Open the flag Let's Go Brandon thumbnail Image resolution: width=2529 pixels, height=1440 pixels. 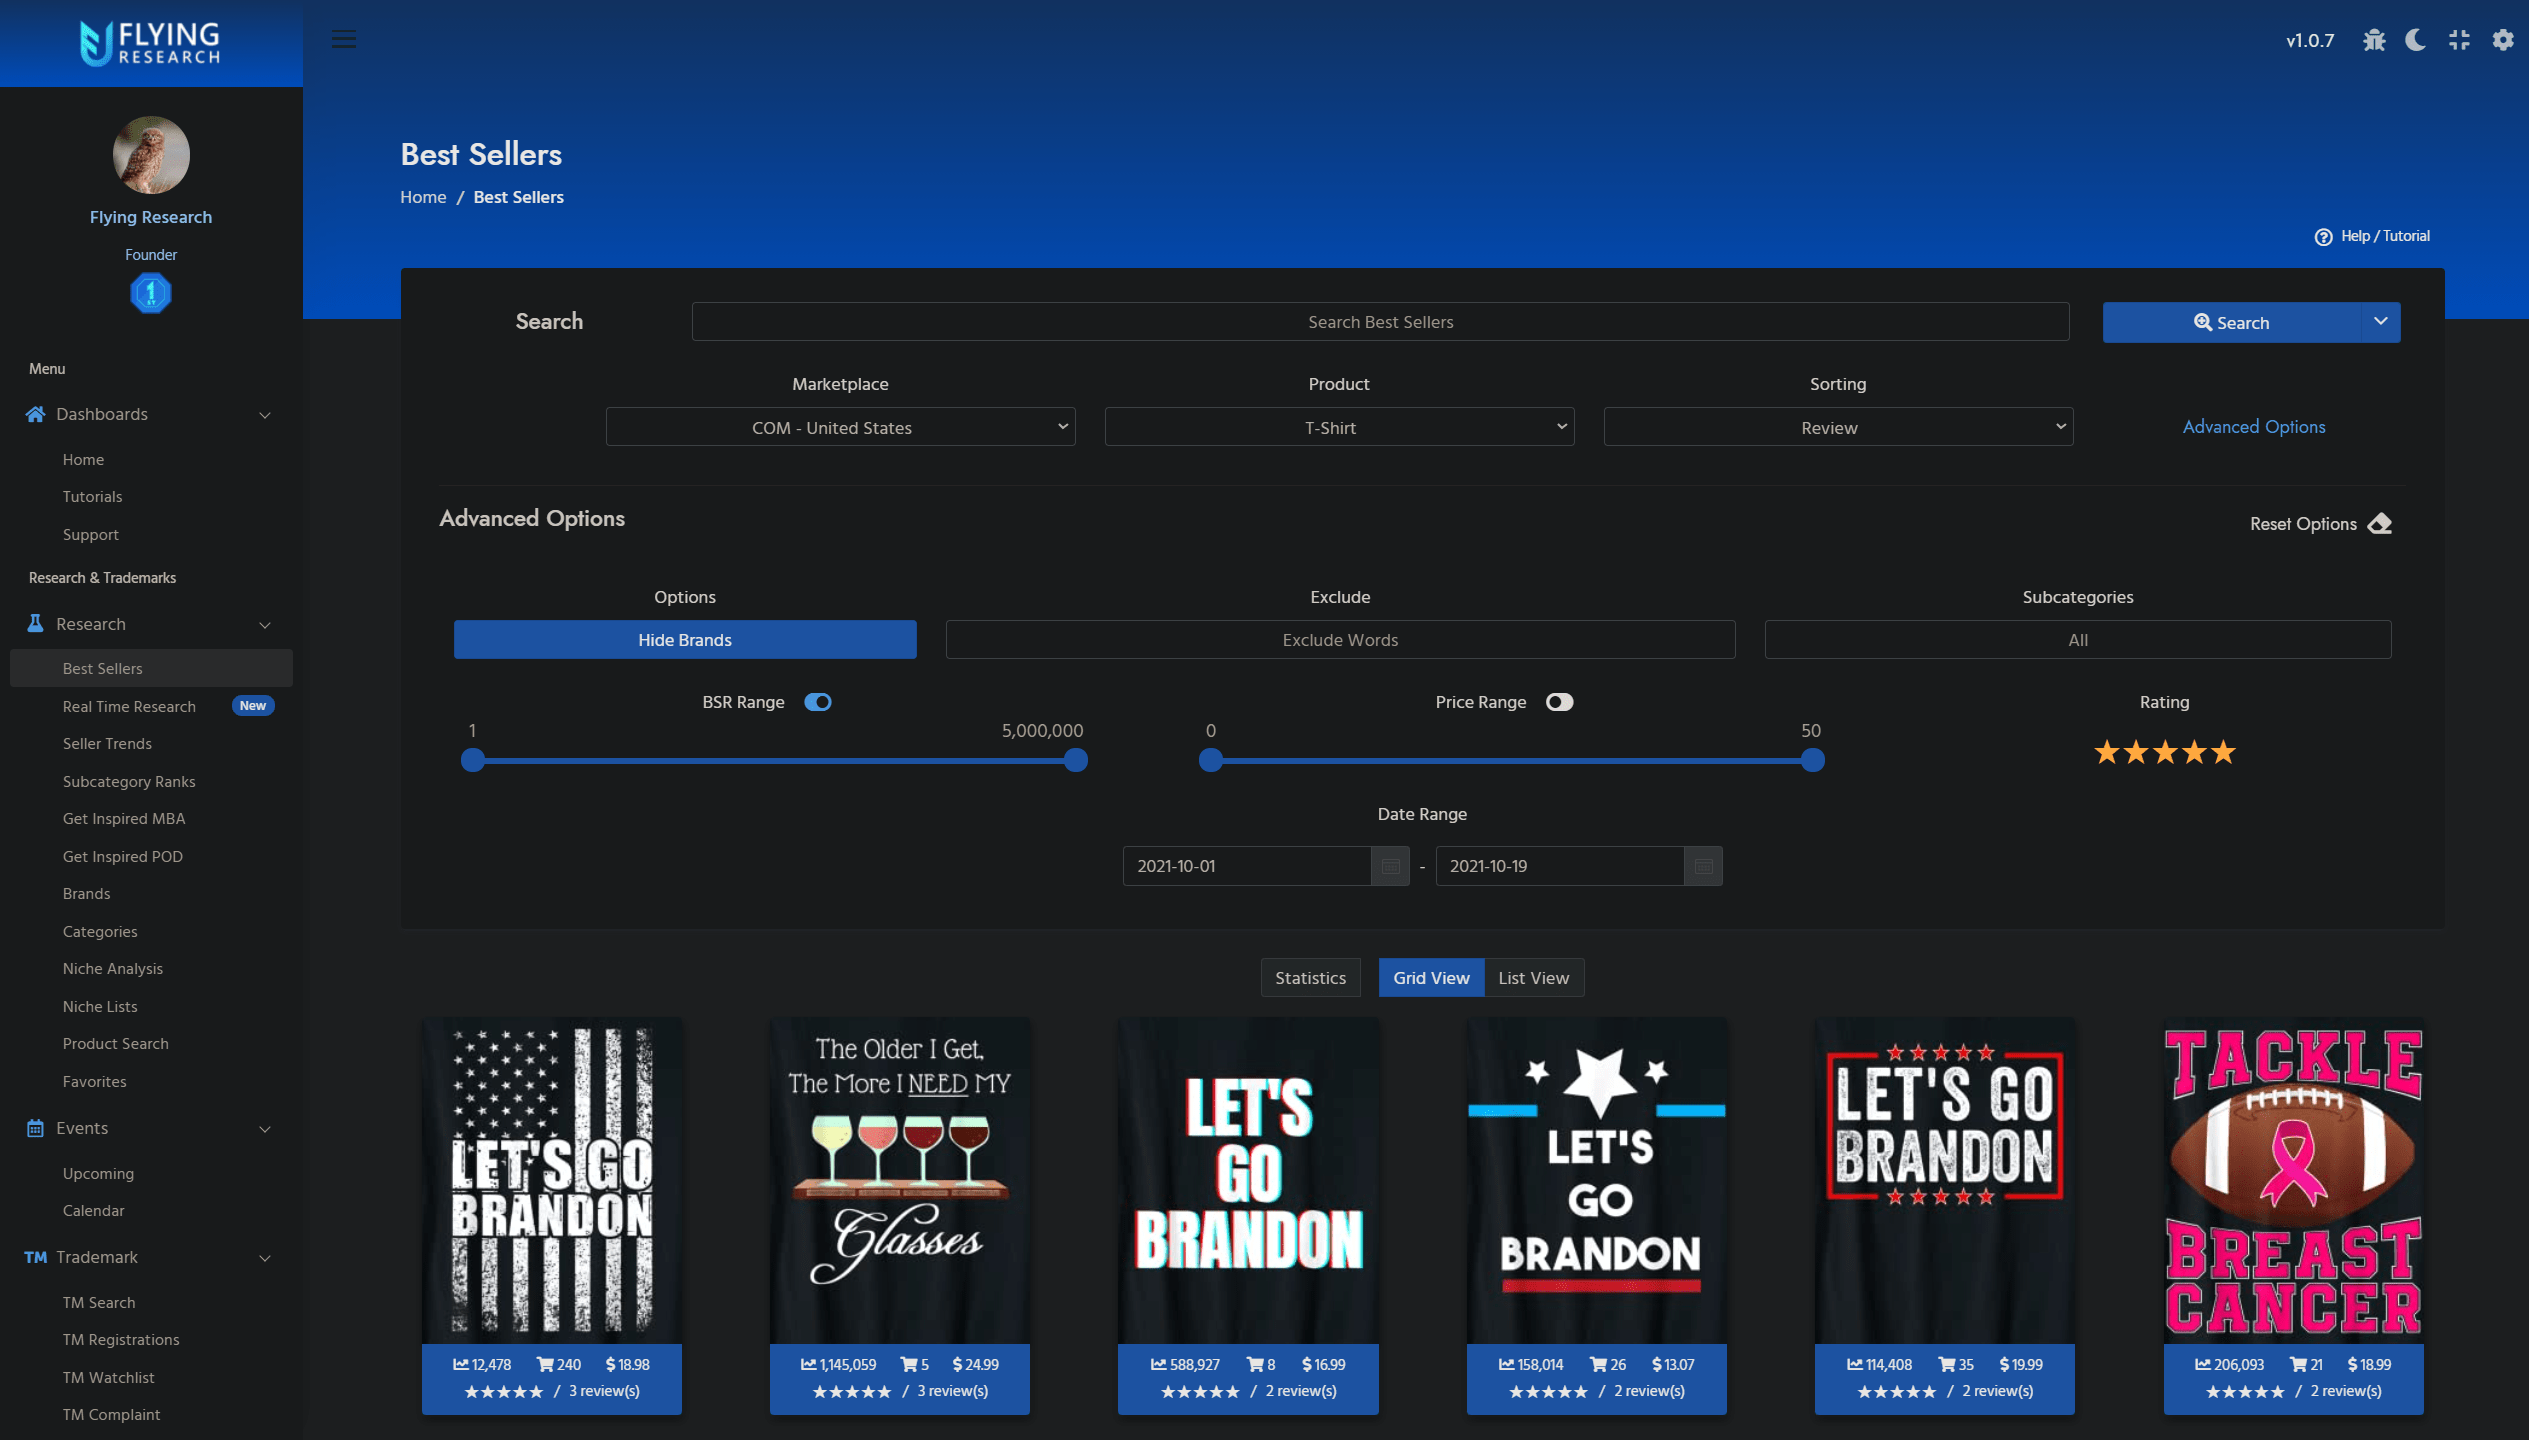tap(552, 1181)
